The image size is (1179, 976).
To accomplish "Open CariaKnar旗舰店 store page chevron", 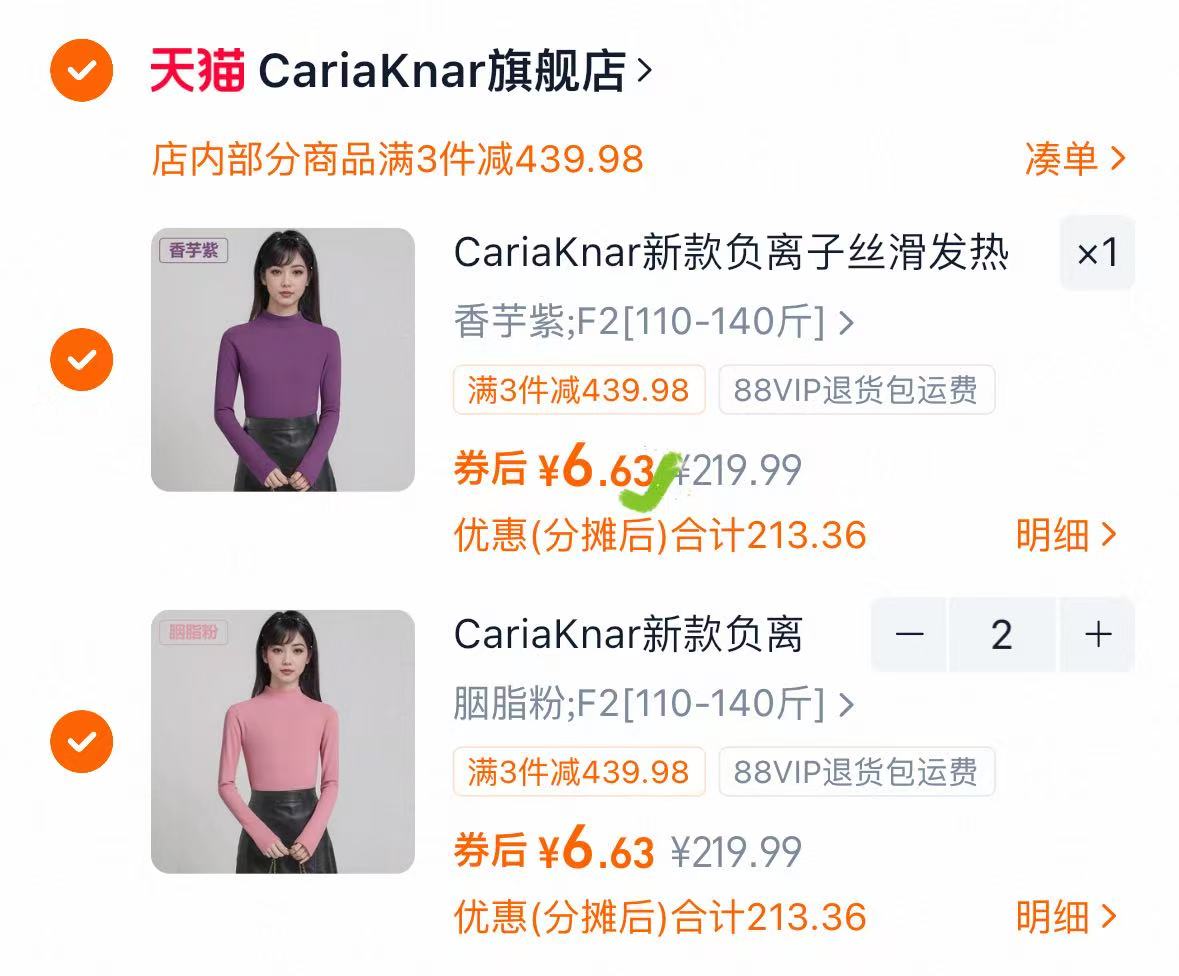I will (644, 71).
